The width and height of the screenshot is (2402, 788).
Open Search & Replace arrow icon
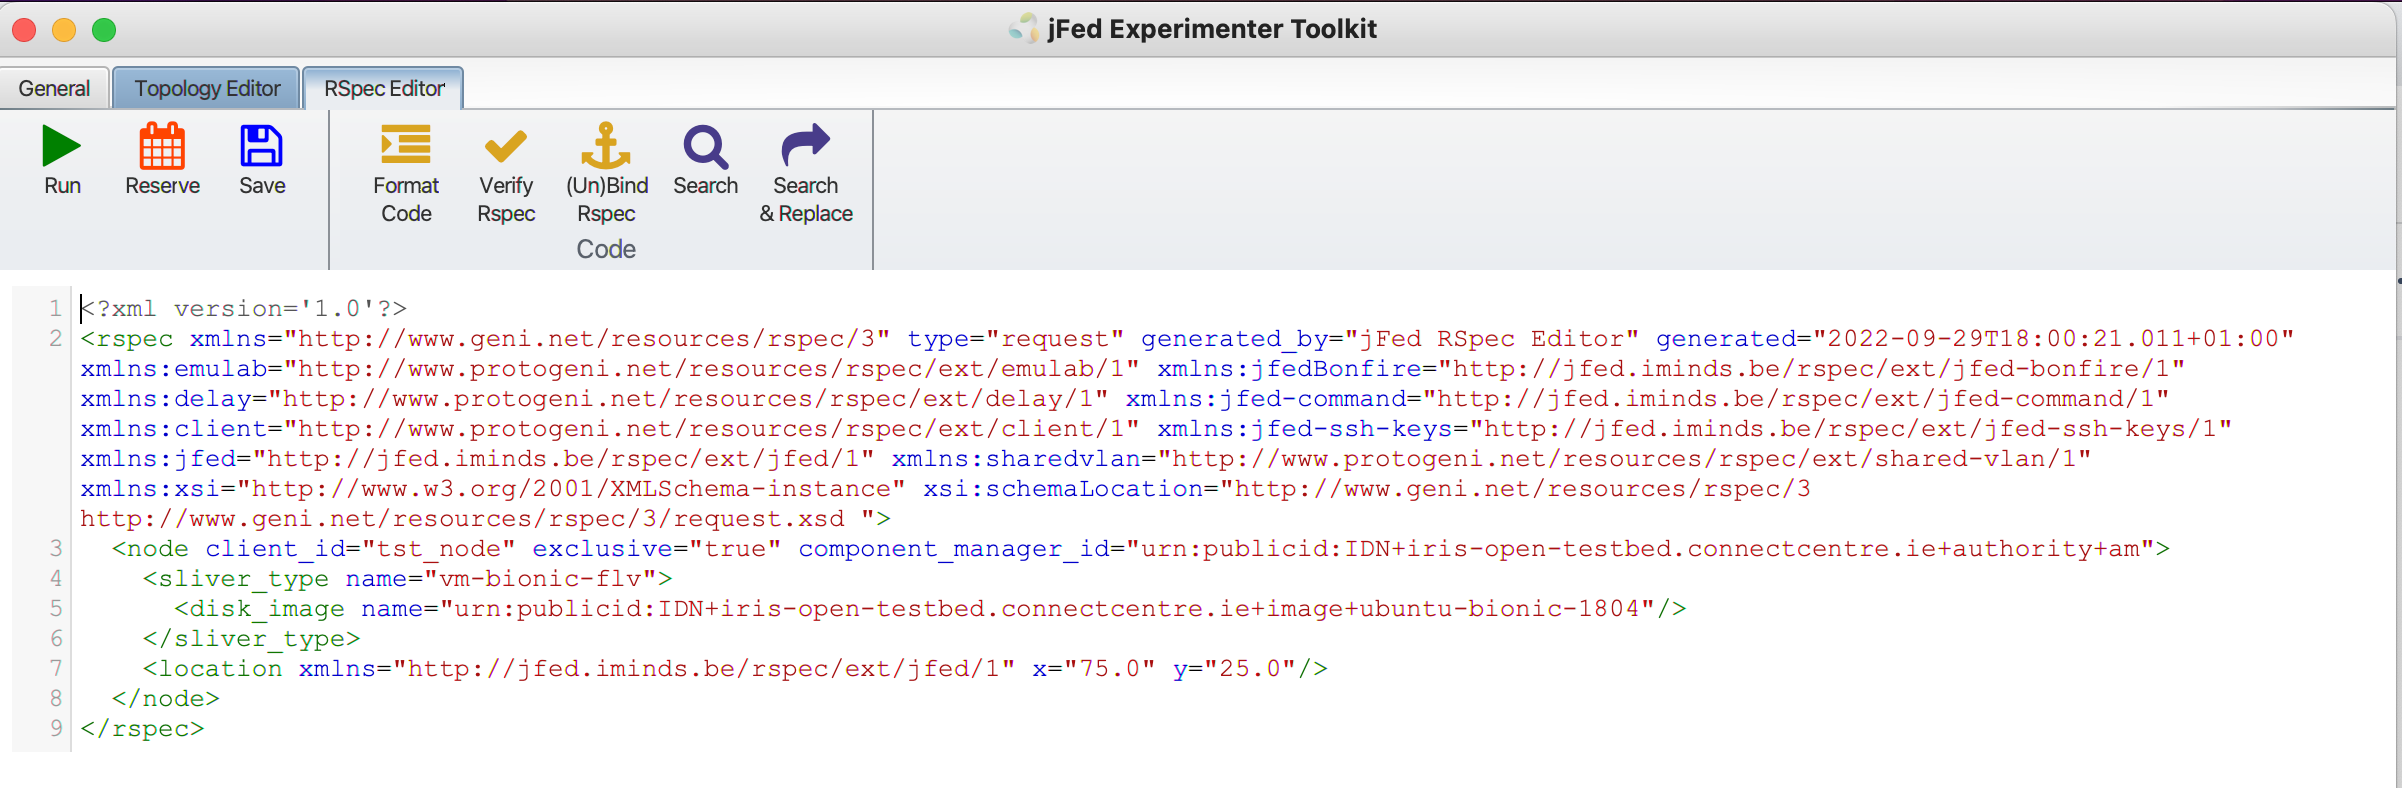tap(806, 145)
